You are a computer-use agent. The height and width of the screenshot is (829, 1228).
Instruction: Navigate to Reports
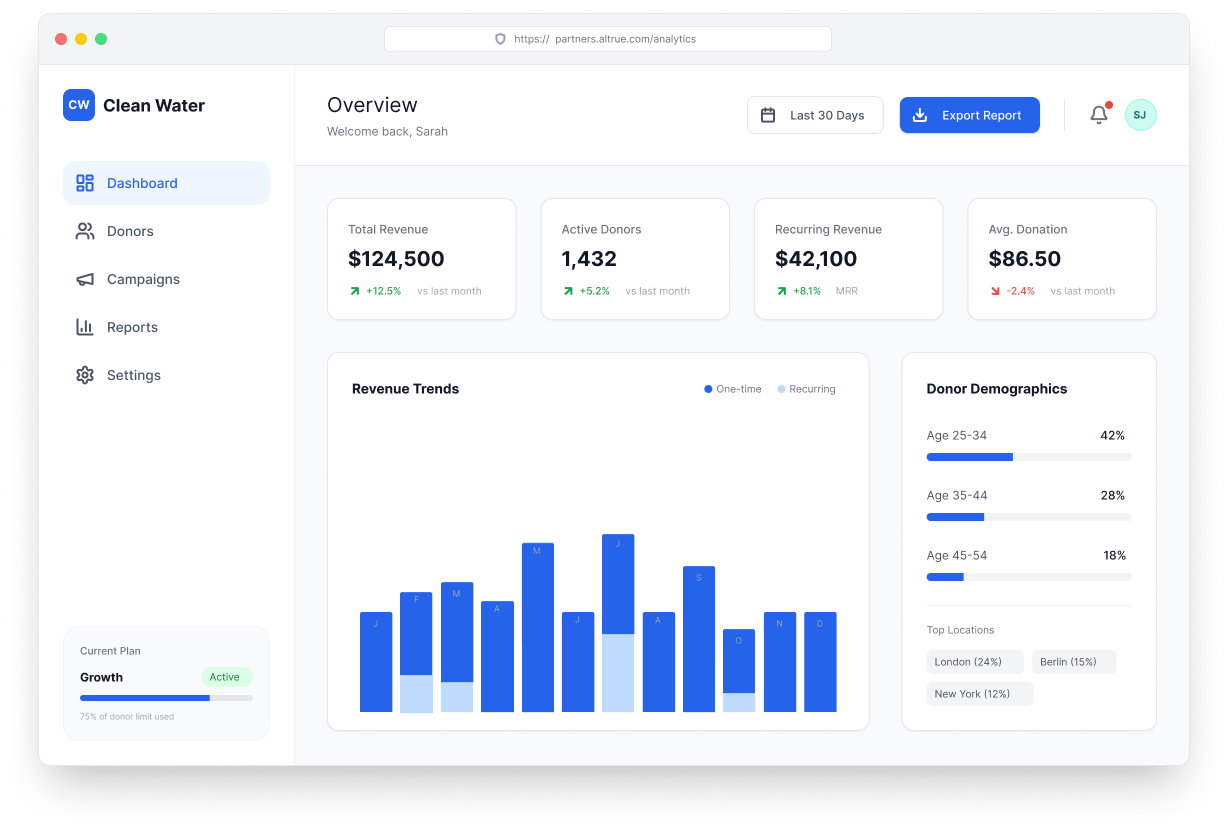(x=166, y=327)
